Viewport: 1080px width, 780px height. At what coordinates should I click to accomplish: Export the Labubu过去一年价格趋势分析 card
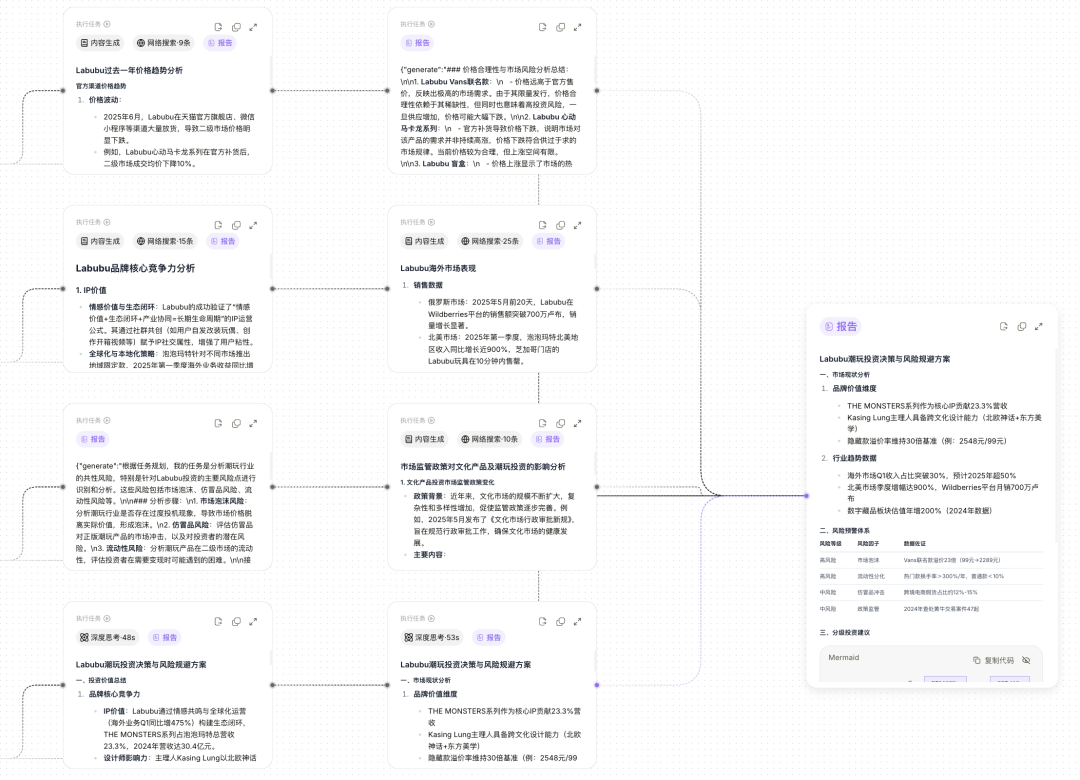218,27
